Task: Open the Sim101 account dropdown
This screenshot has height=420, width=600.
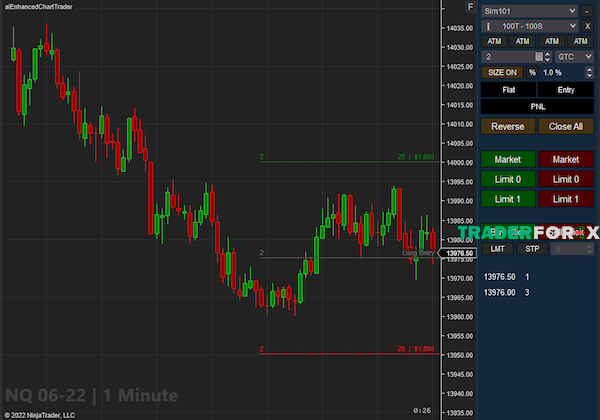Action: click(x=530, y=11)
